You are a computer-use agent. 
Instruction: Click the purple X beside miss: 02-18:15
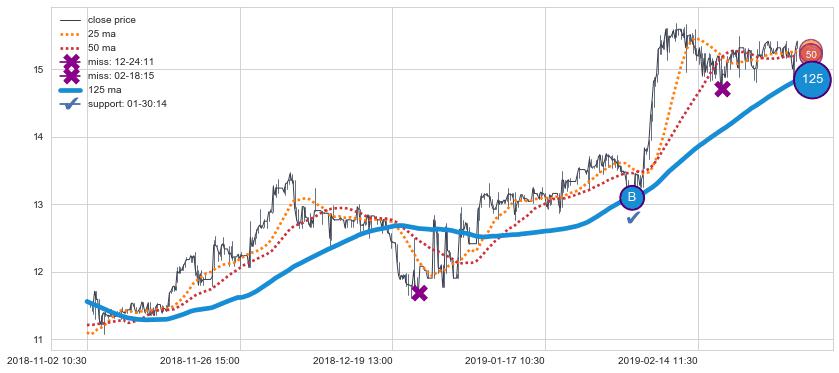[x=71, y=76]
